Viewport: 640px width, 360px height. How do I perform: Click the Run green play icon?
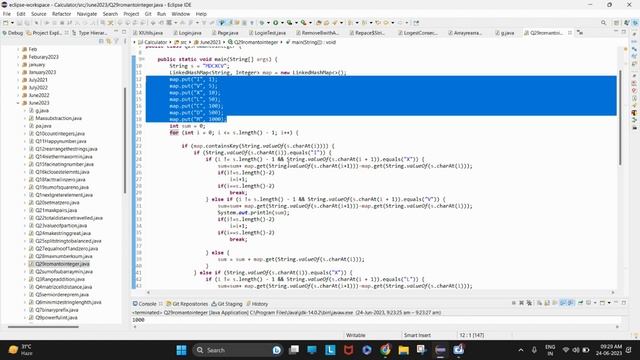(x=276, y=23)
